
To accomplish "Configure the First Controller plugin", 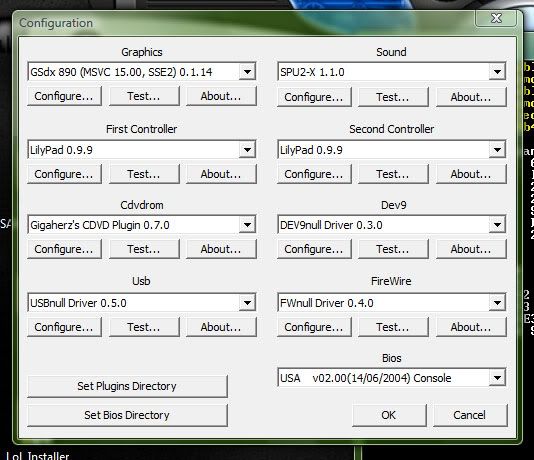I will click(64, 174).
